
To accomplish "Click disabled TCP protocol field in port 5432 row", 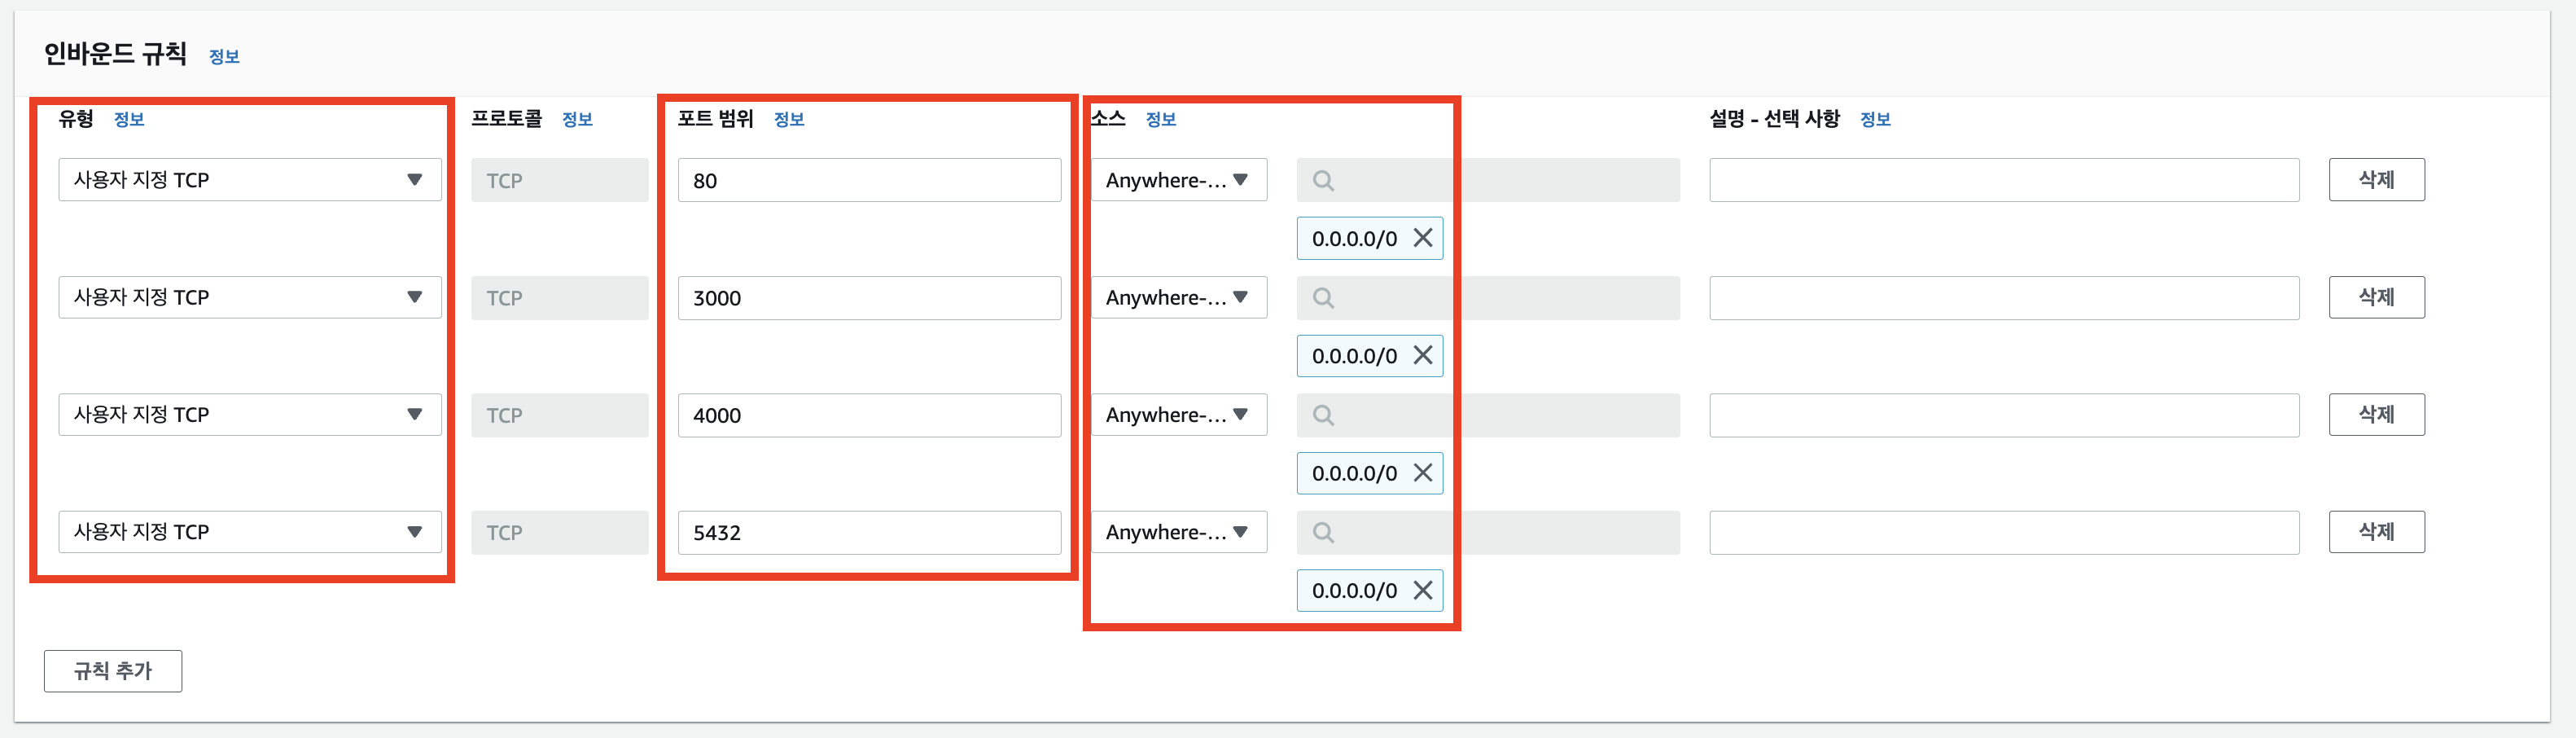I will point(560,532).
